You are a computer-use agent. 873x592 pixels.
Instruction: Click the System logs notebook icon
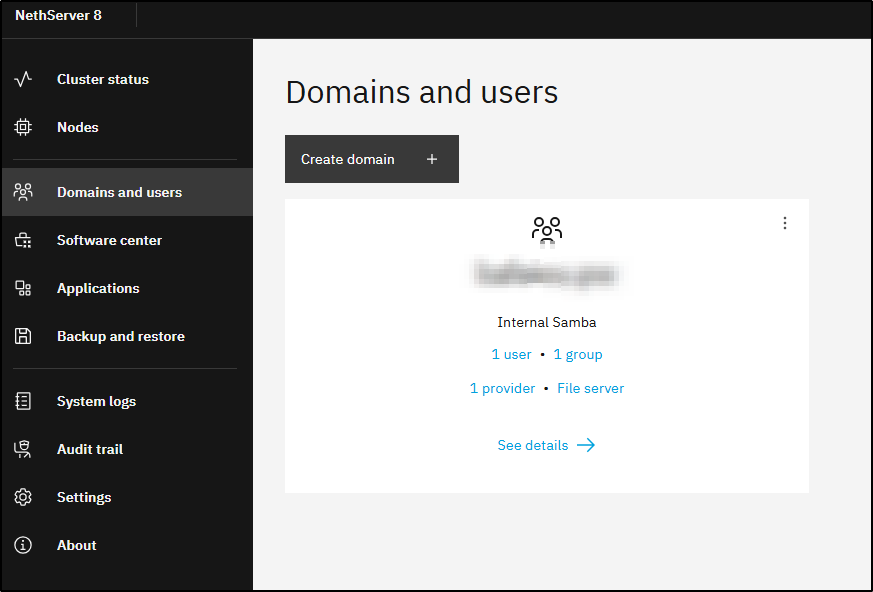tap(23, 401)
